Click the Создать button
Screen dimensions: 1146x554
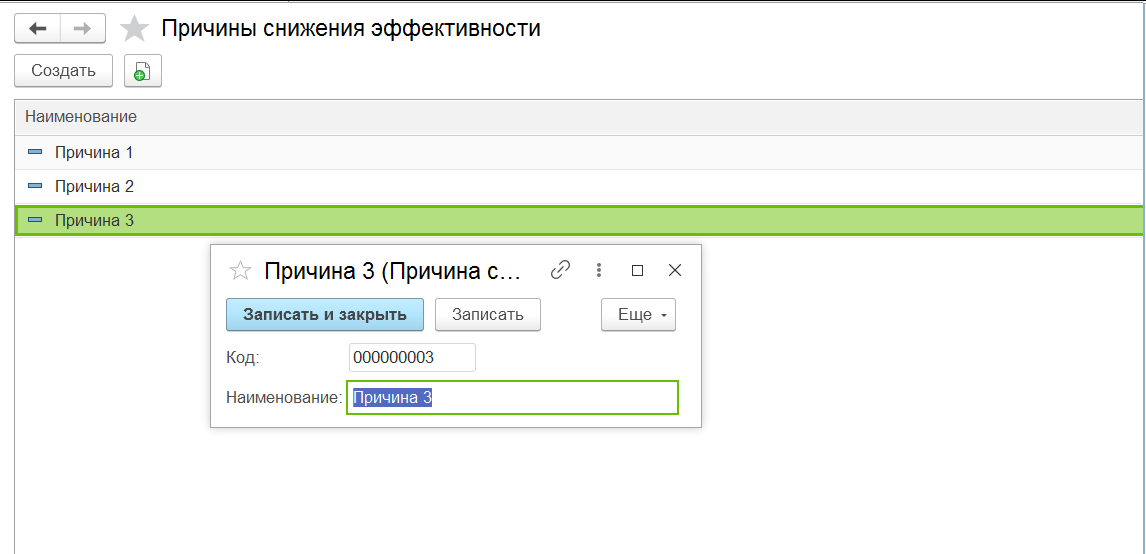(64, 71)
